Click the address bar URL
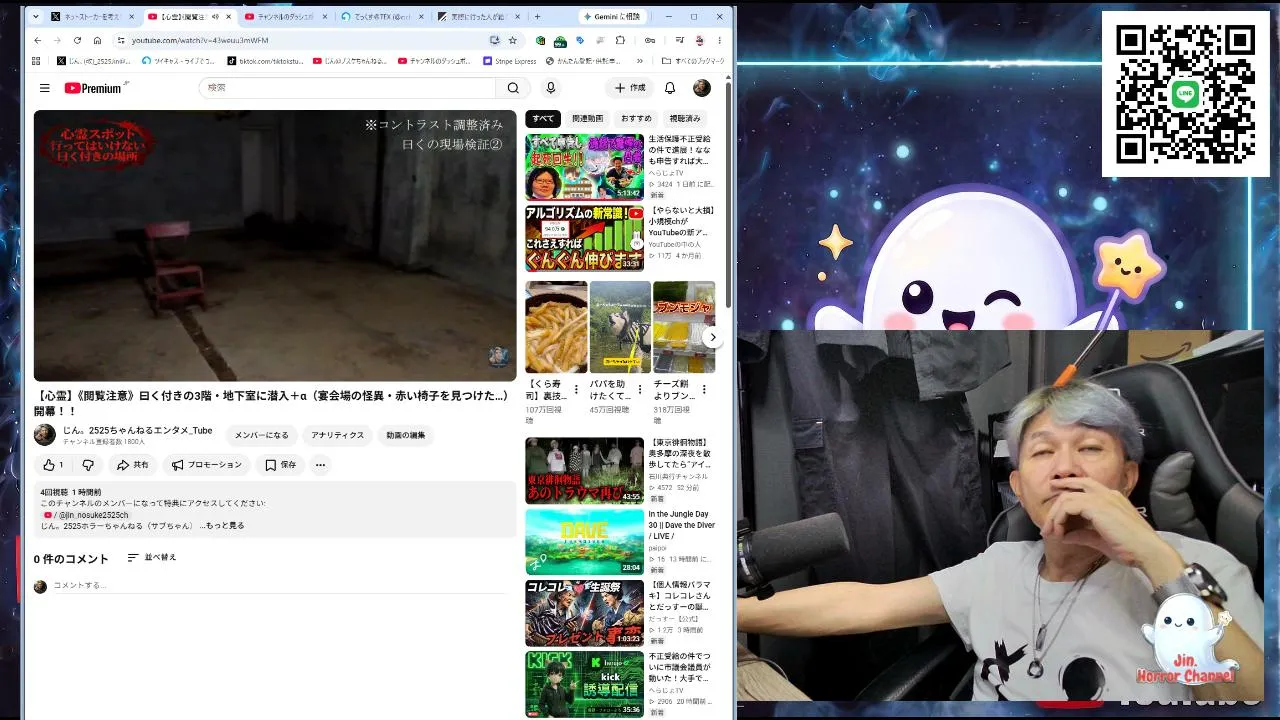Image resolution: width=1280 pixels, height=720 pixels. 200,40
